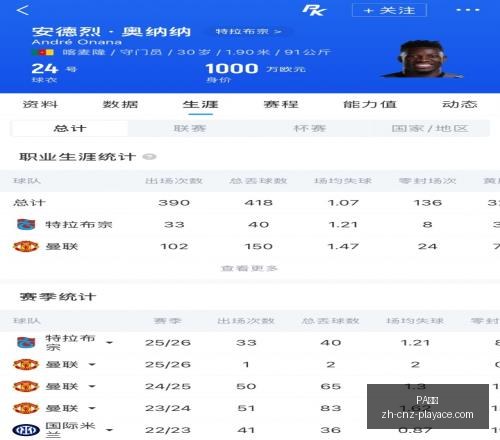
Task: Open the PK comparison icon
Action: [x=314, y=10]
